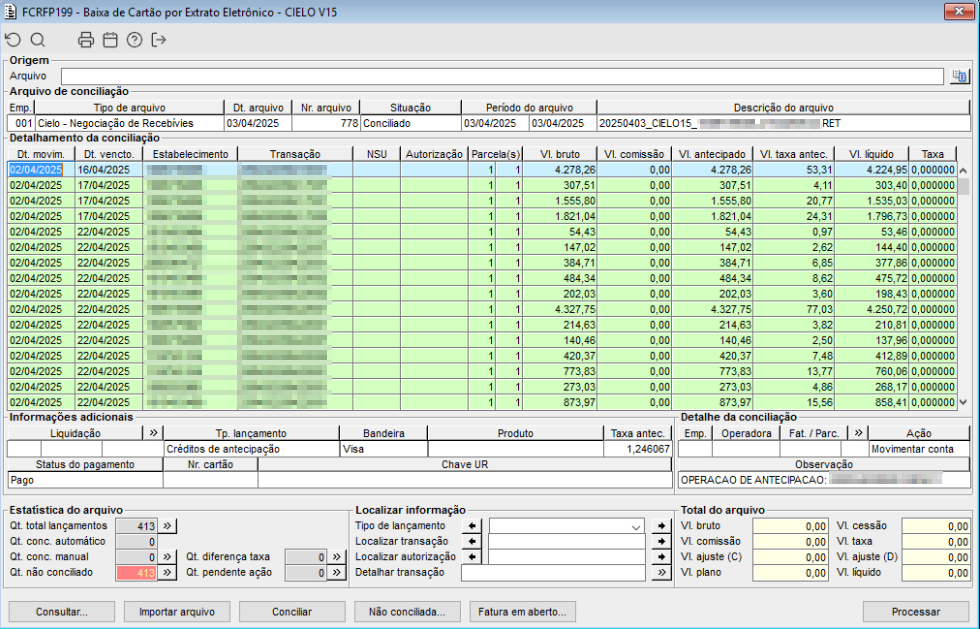The image size is (980, 629).
Task: Click the Vl. taxa antec. cell 77,03
Action: 794,309
